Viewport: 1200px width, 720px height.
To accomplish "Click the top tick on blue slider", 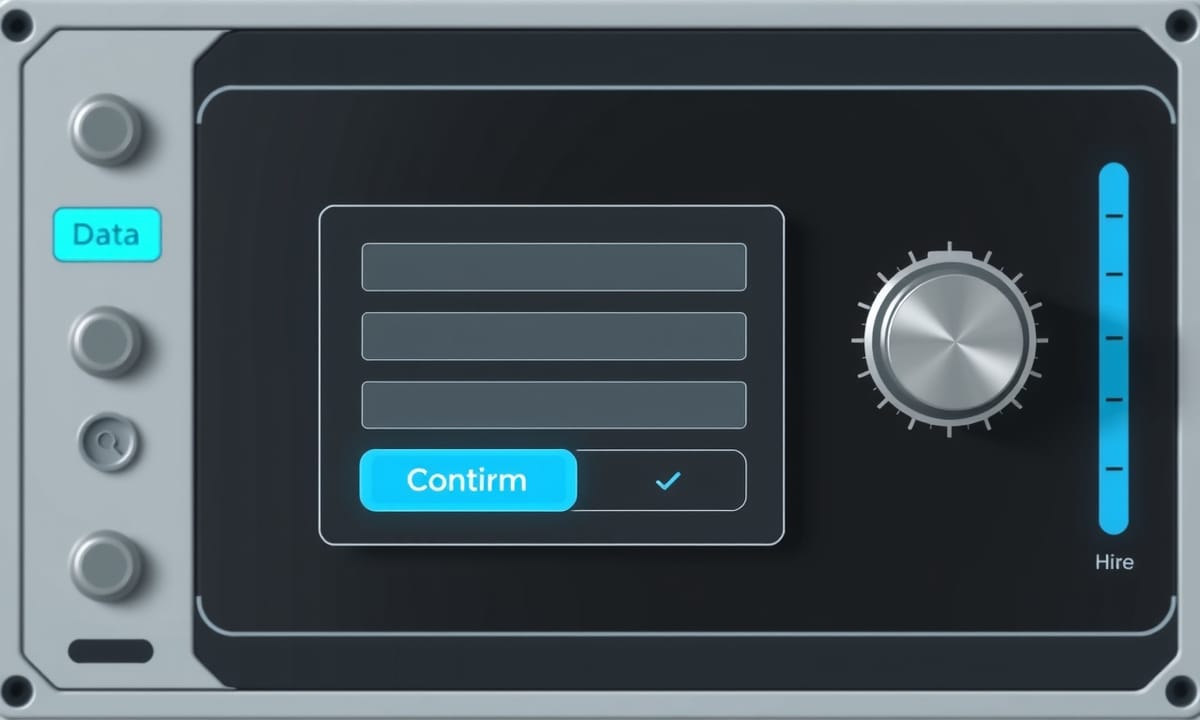I will pyautogui.click(x=1114, y=215).
